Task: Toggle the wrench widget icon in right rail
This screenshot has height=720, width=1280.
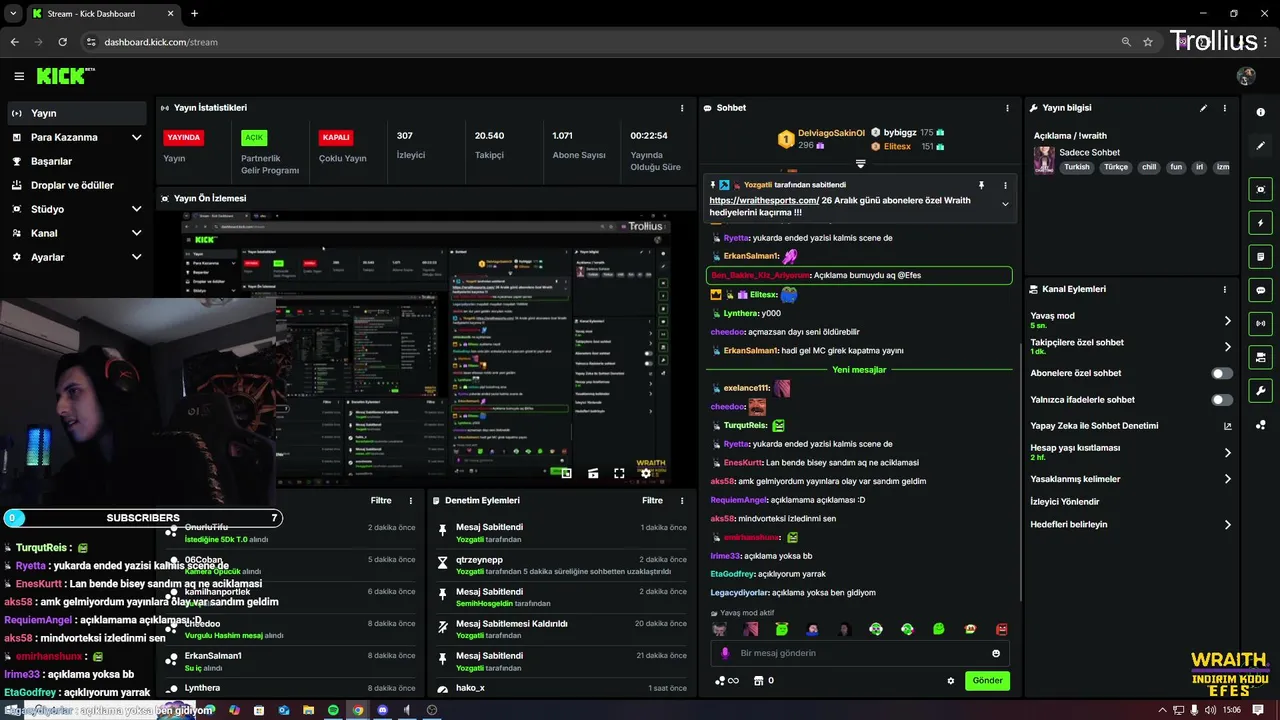Action: point(1261,390)
